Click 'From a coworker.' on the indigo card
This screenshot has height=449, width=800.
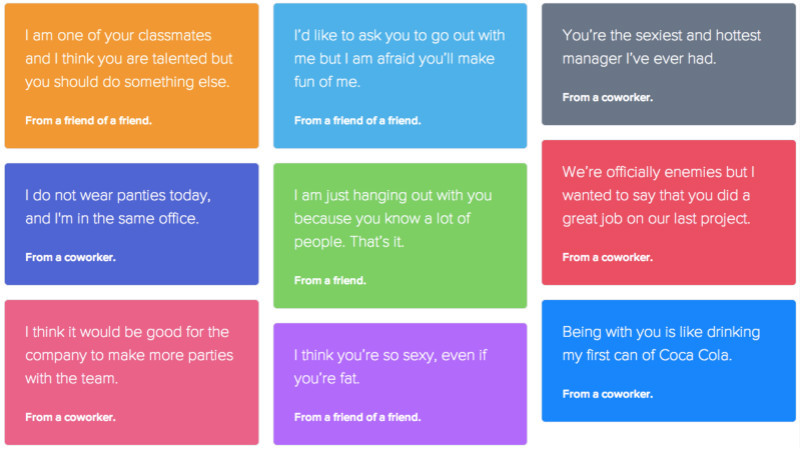[70, 258]
